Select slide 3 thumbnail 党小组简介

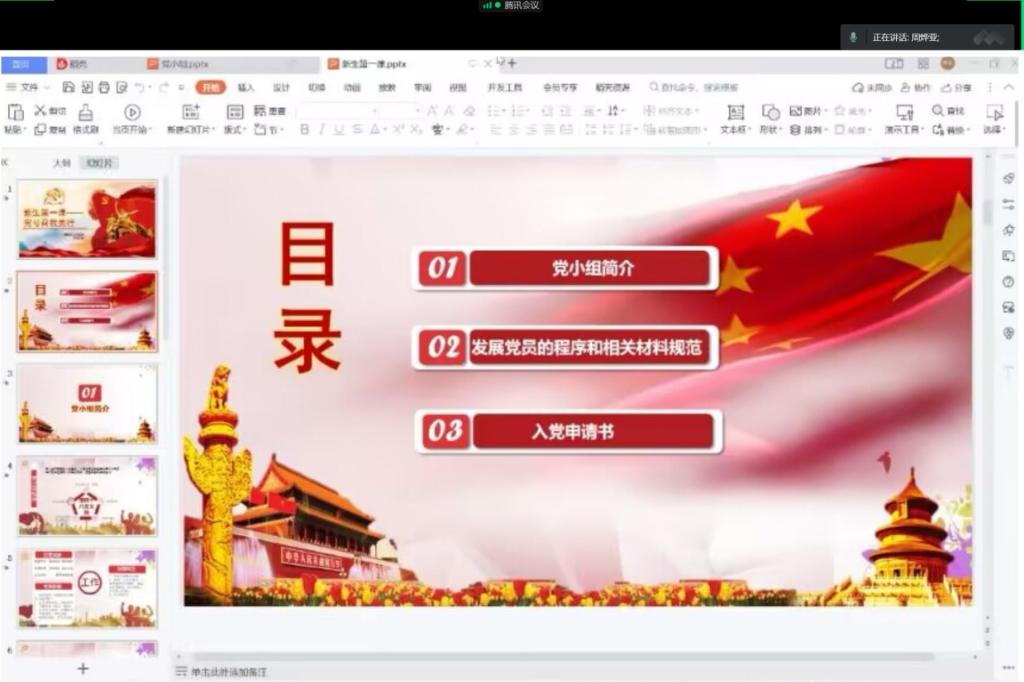pos(87,403)
